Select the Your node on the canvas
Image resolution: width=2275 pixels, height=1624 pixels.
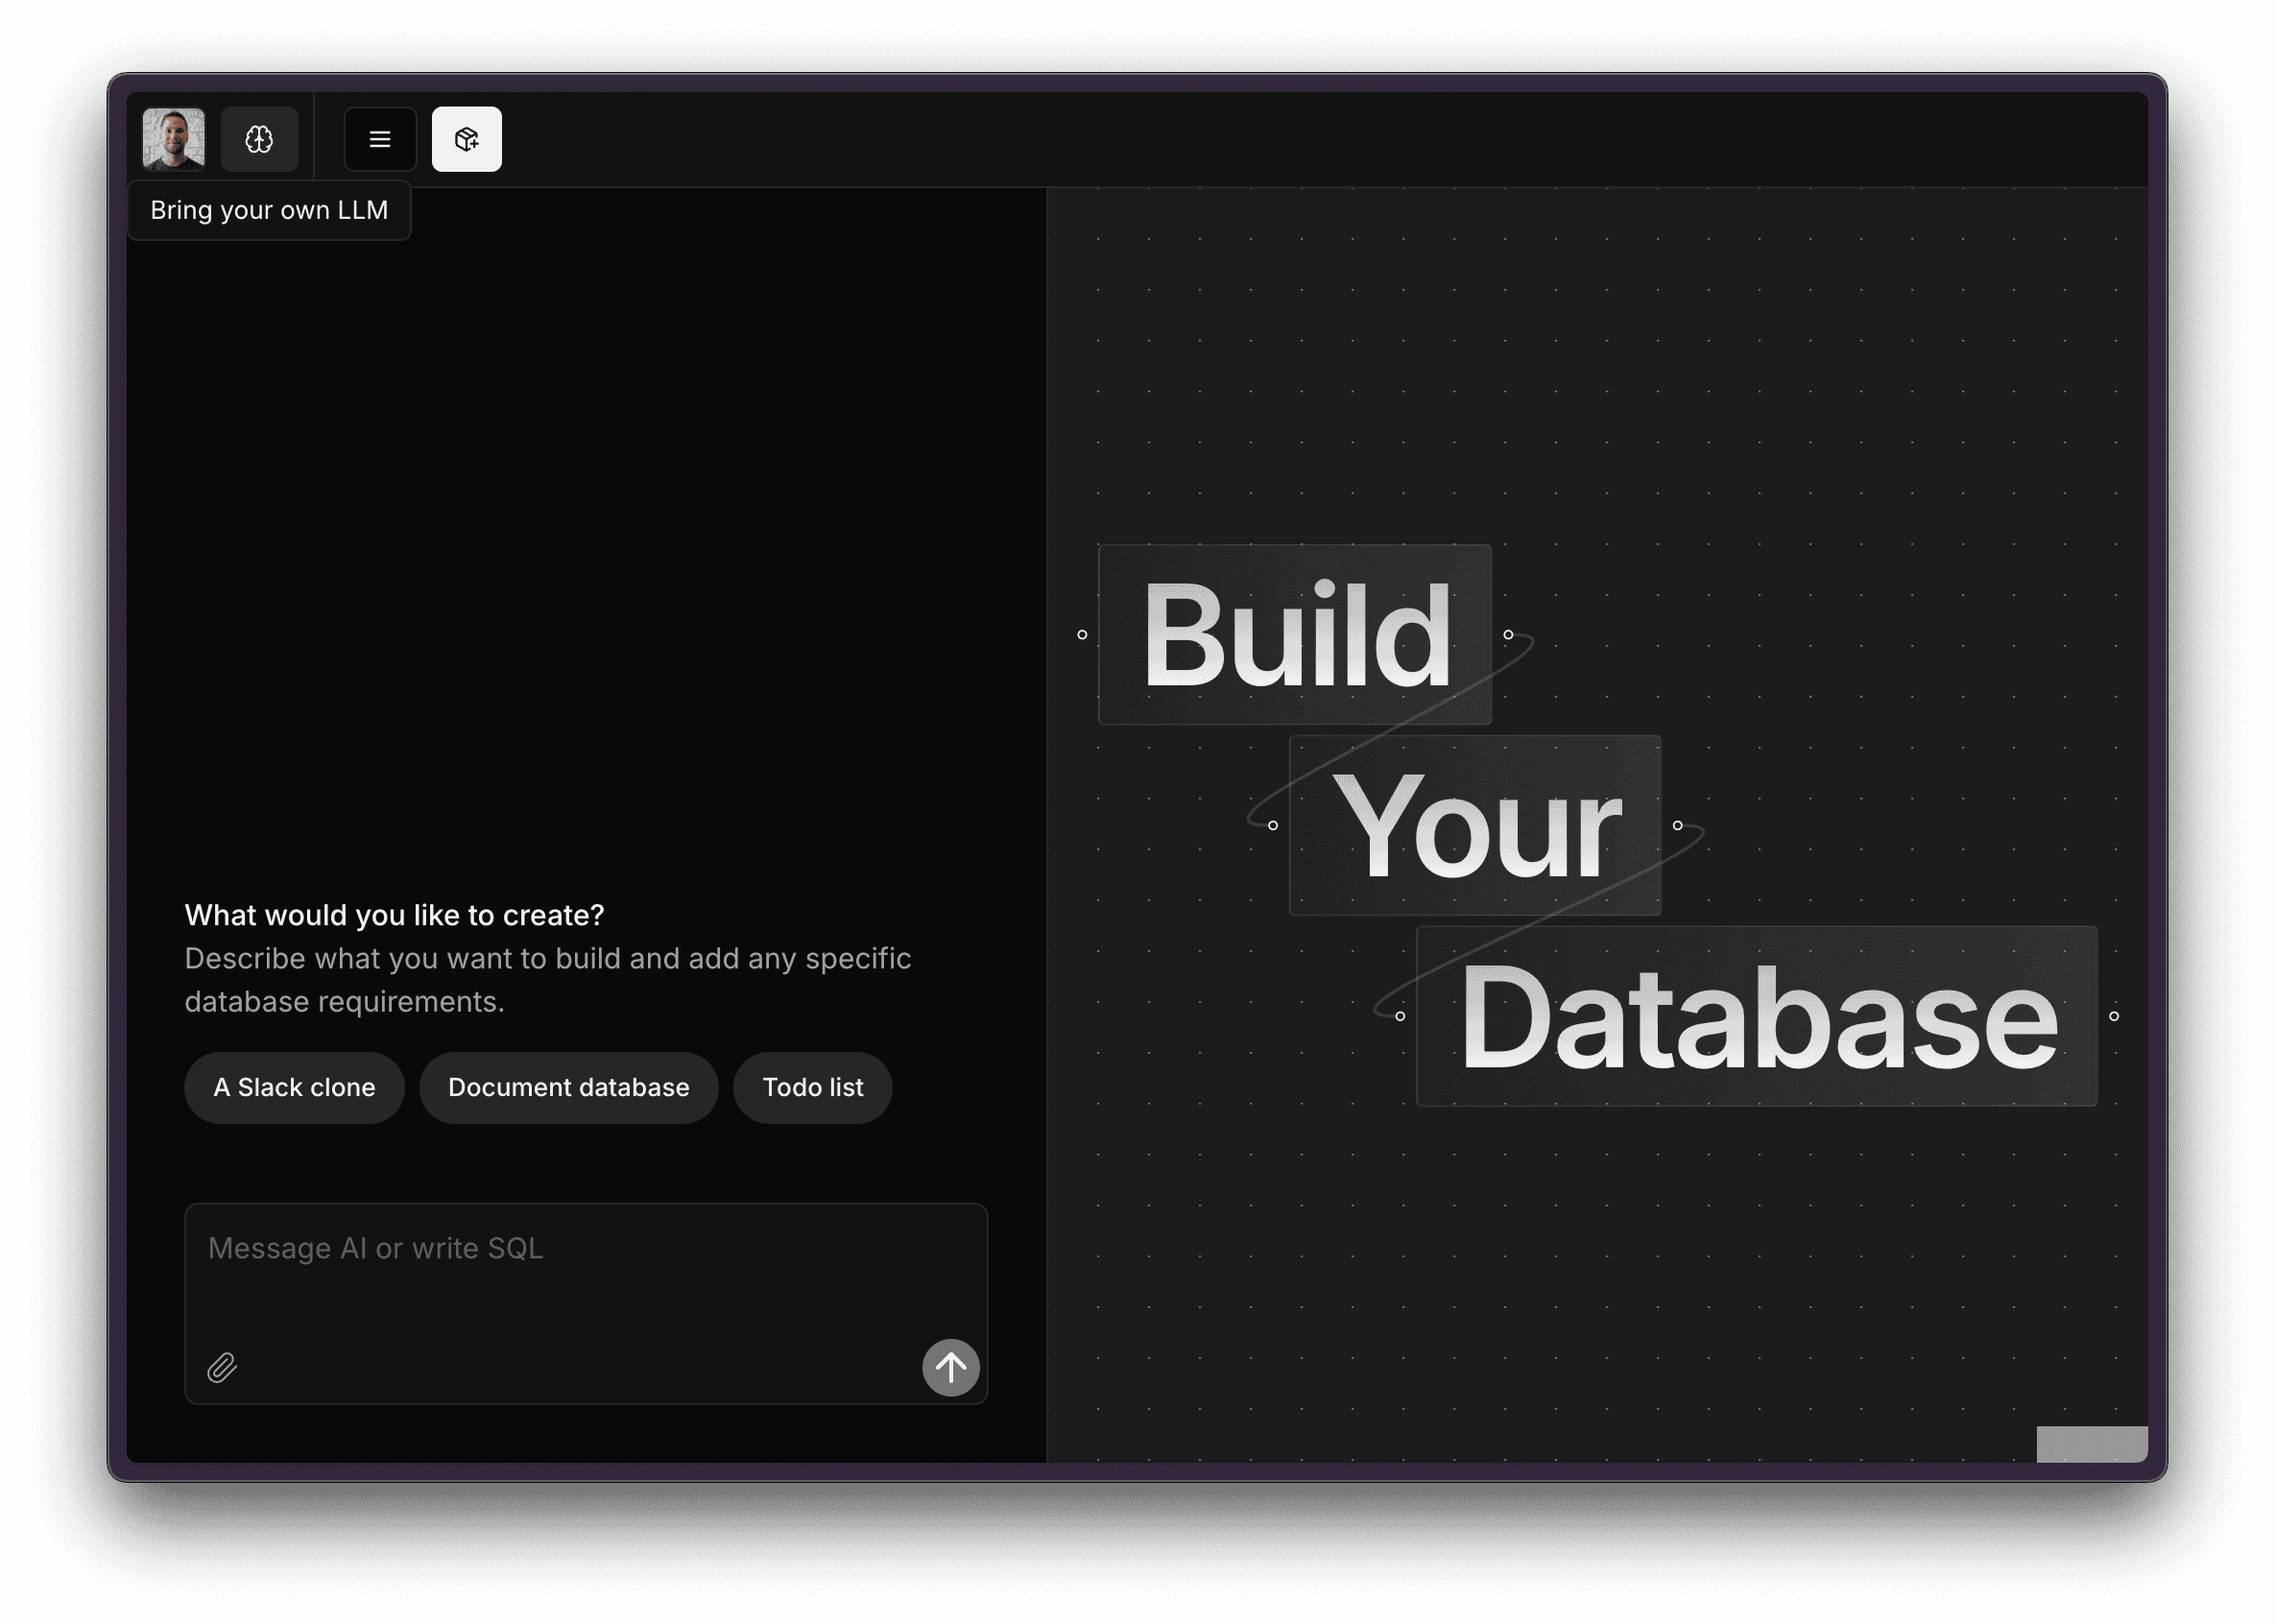tap(1477, 825)
